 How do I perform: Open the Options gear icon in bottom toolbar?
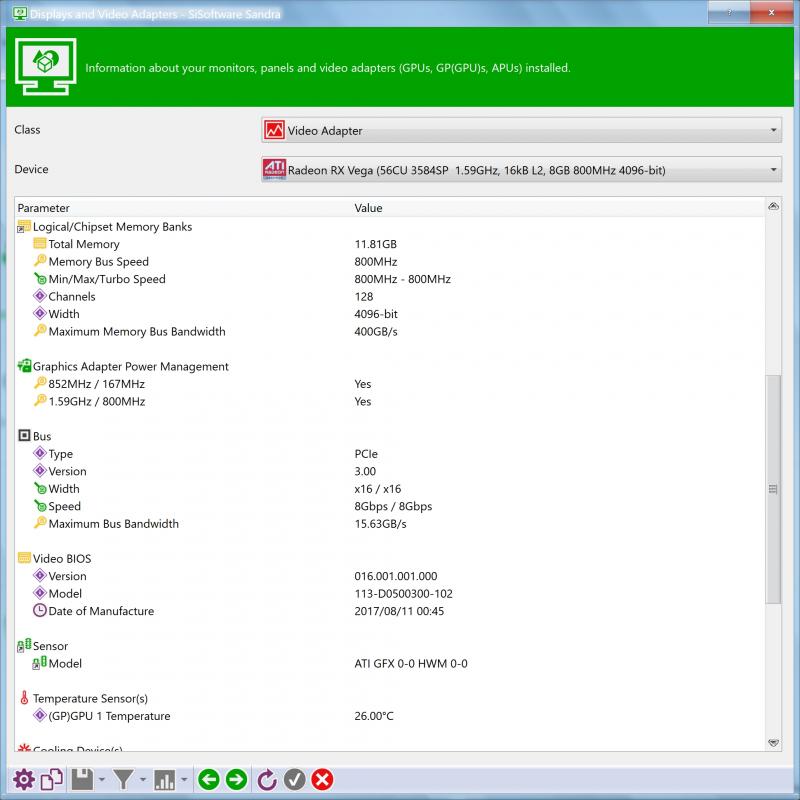click(24, 780)
